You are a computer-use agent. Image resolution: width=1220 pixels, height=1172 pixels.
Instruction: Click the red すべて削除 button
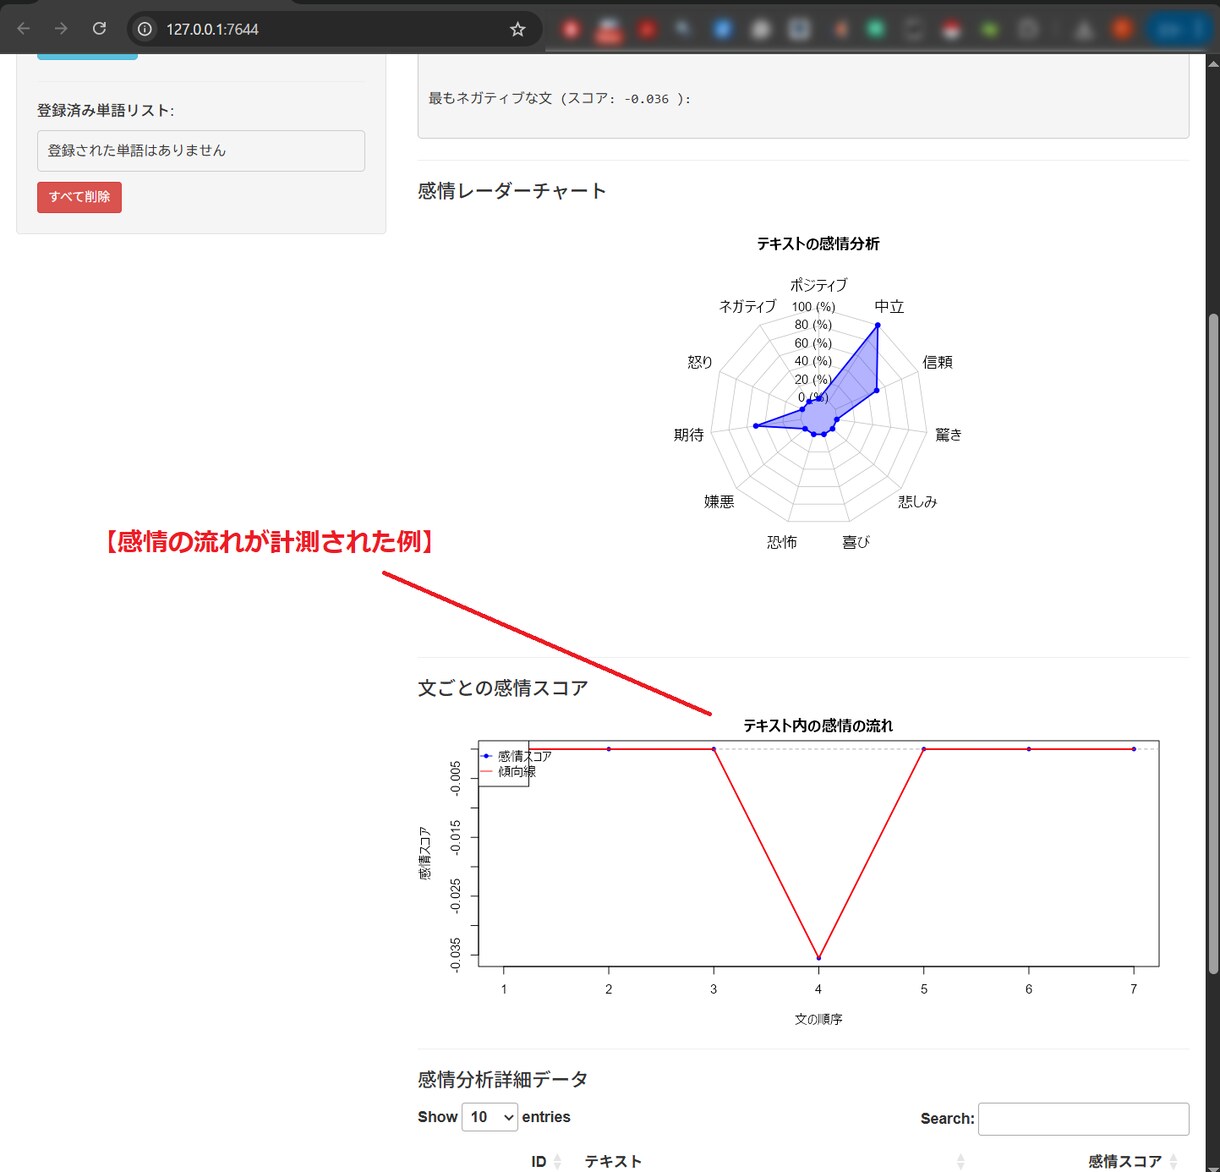79,197
